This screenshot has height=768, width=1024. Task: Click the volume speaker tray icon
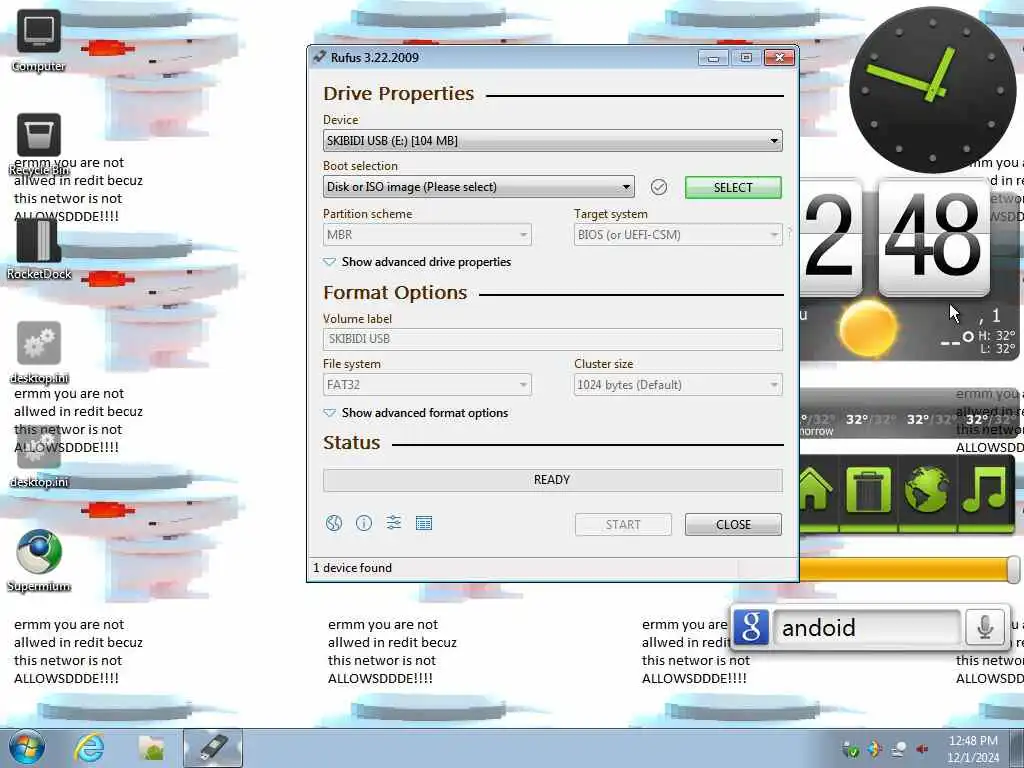click(922, 749)
